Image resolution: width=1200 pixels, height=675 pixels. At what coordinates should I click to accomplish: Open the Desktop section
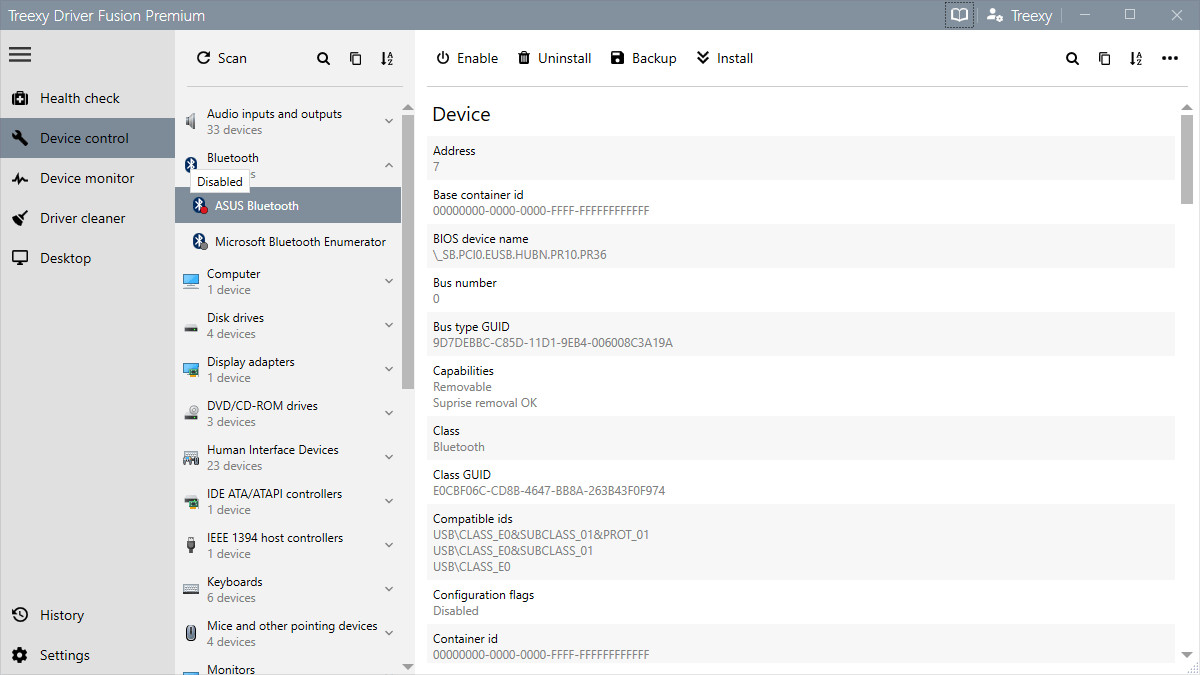click(64, 258)
